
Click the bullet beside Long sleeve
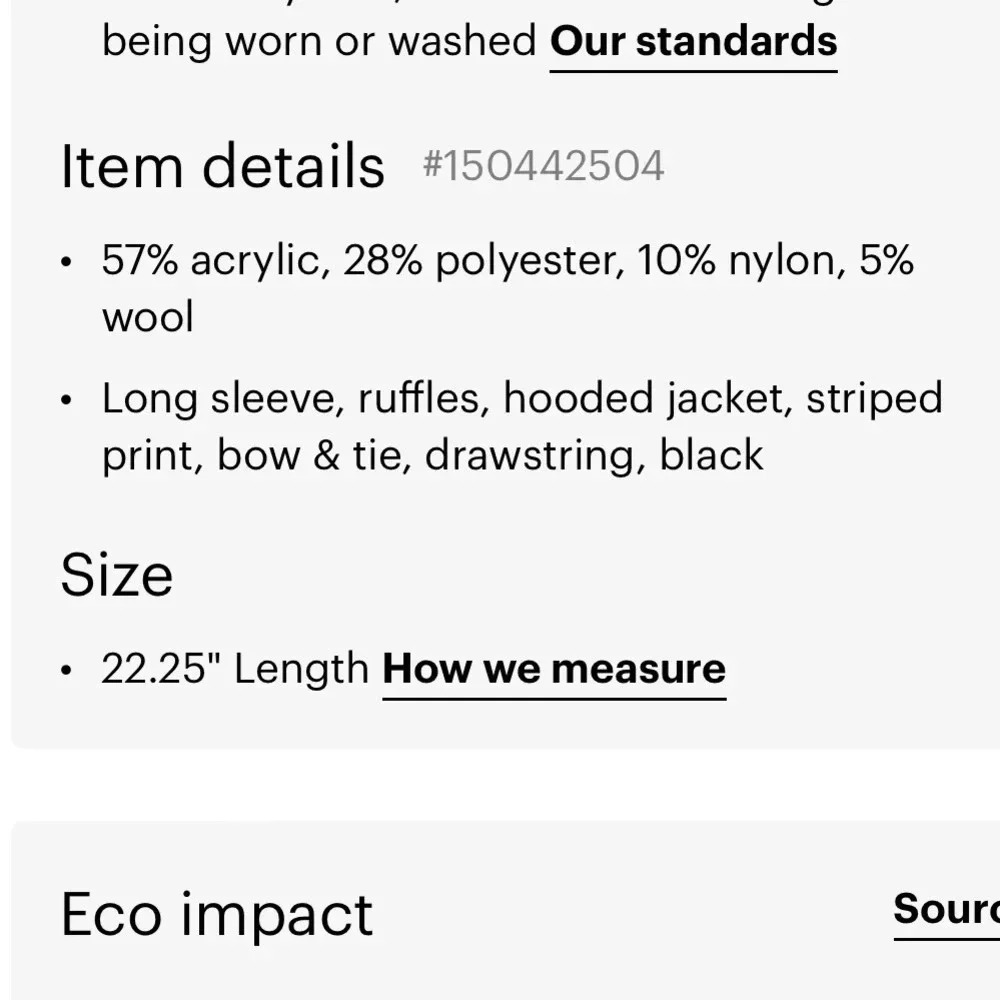(x=66, y=400)
